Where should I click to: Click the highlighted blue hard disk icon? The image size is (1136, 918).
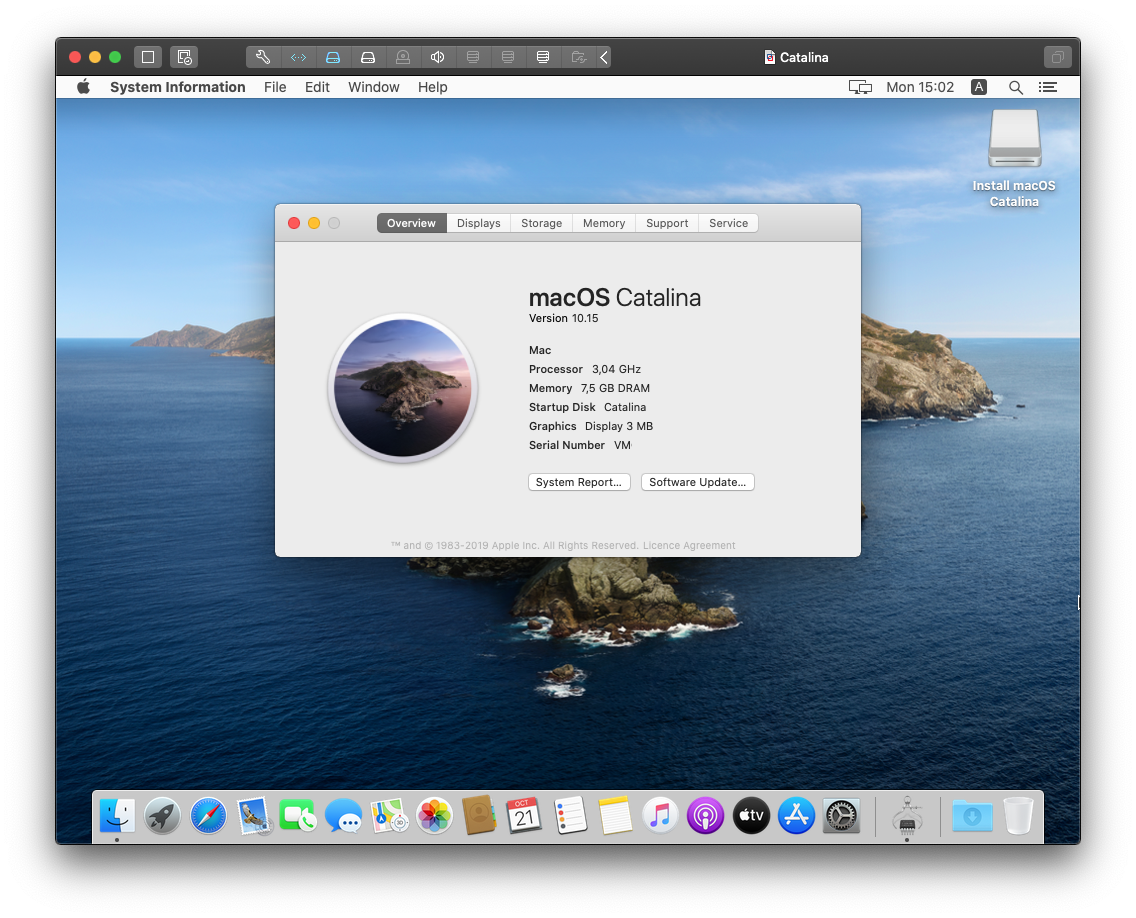pyautogui.click(x=333, y=57)
